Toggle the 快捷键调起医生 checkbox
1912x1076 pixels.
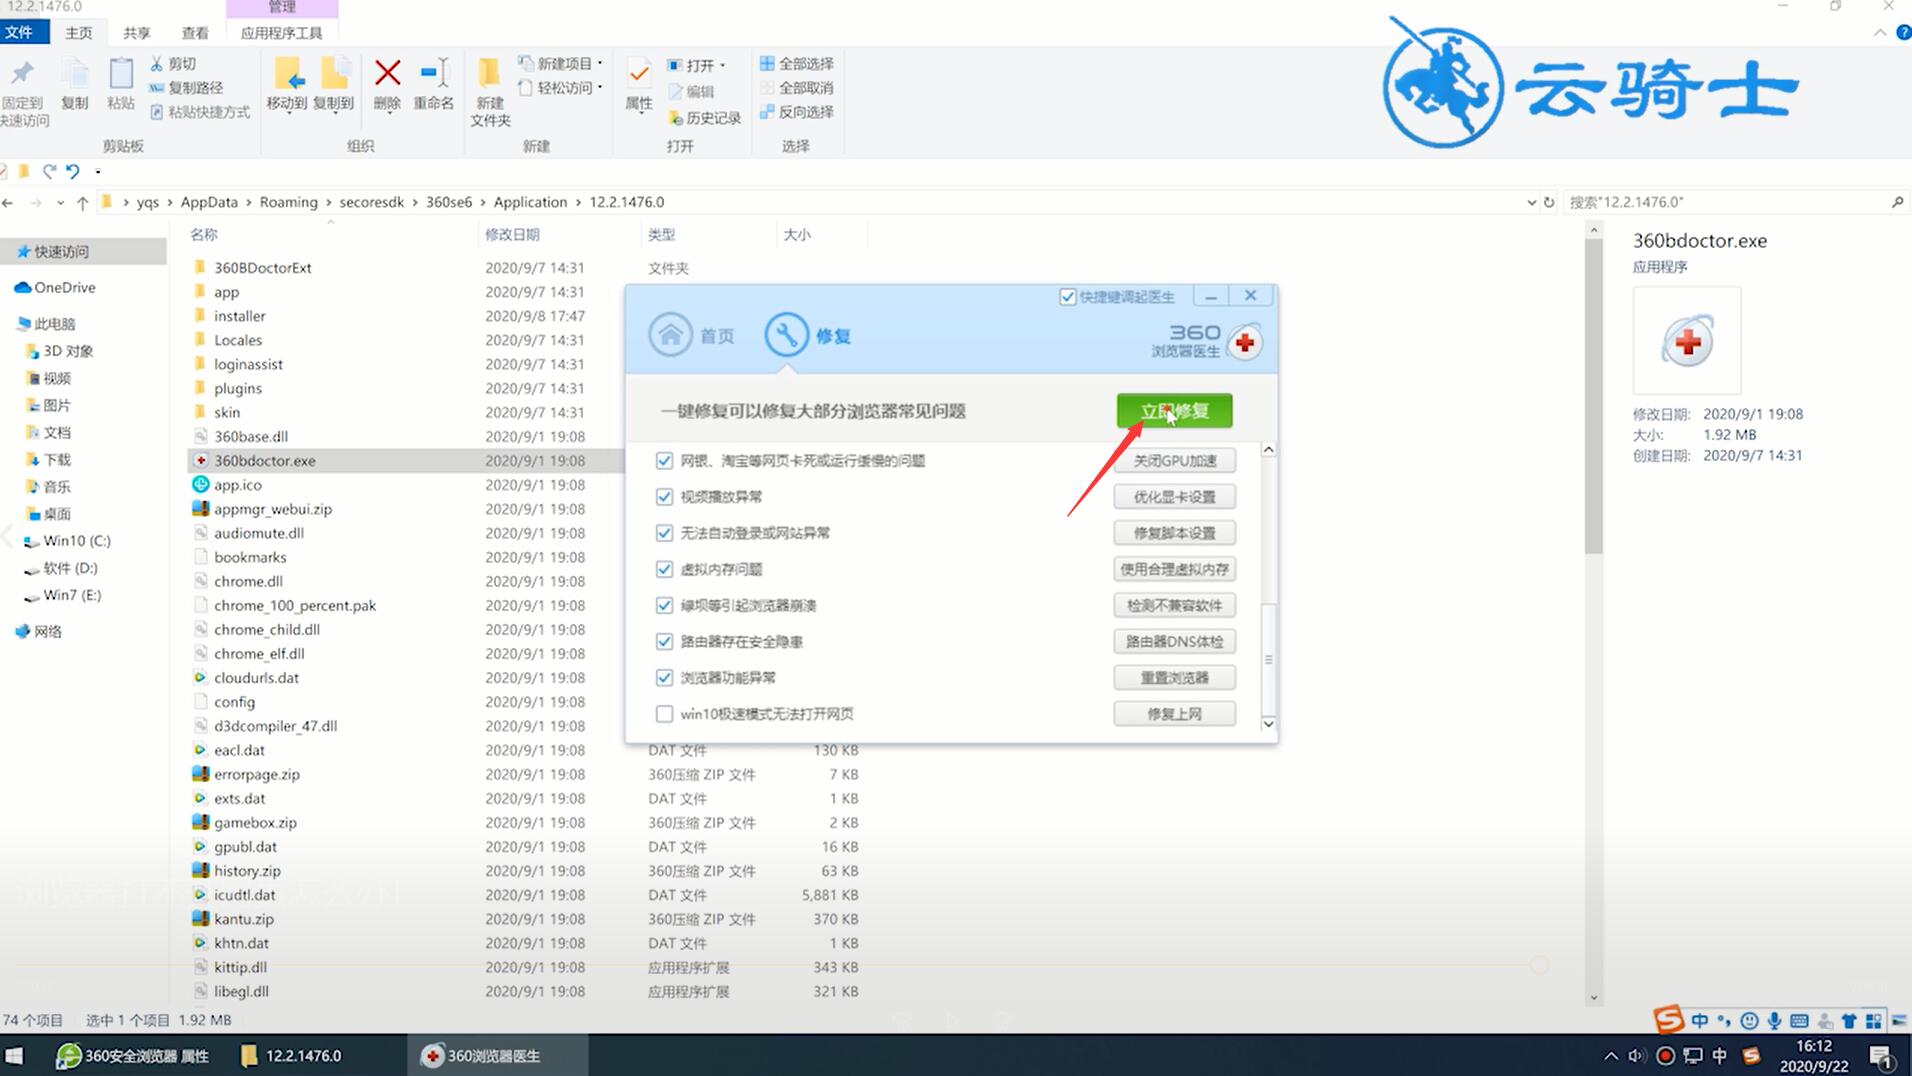1068,296
